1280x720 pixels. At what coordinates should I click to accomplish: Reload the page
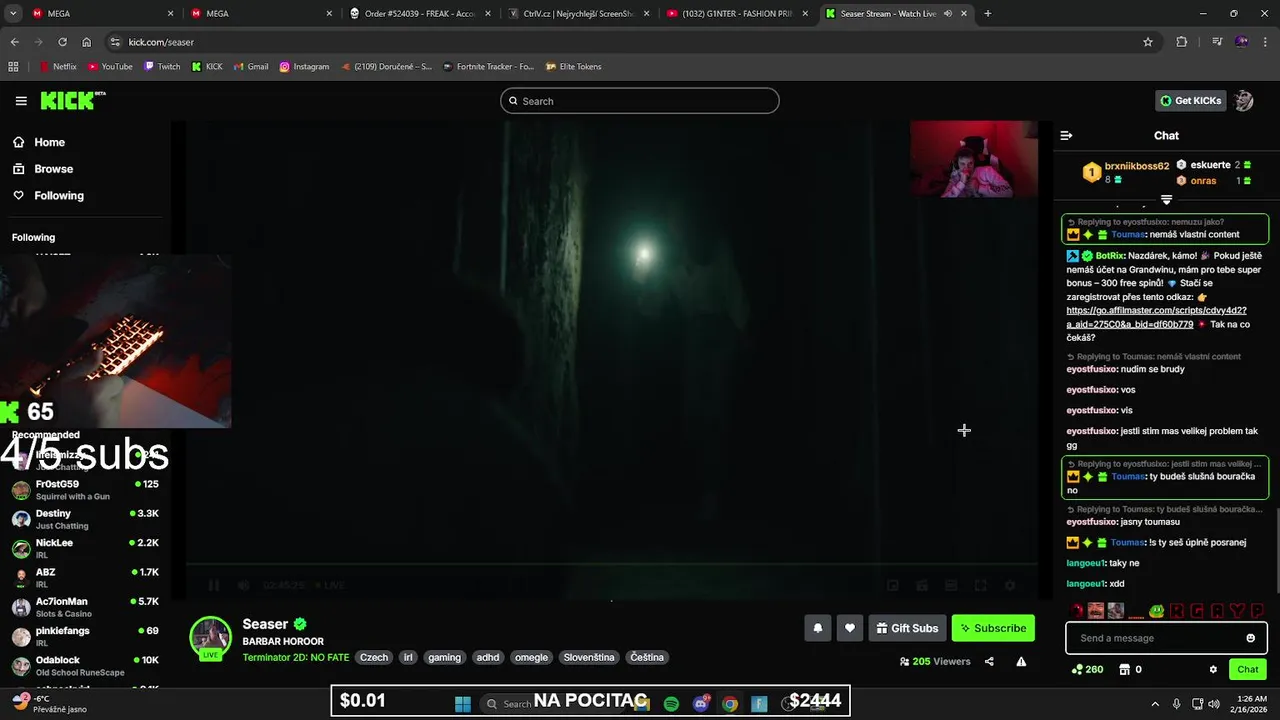pyautogui.click(x=62, y=42)
